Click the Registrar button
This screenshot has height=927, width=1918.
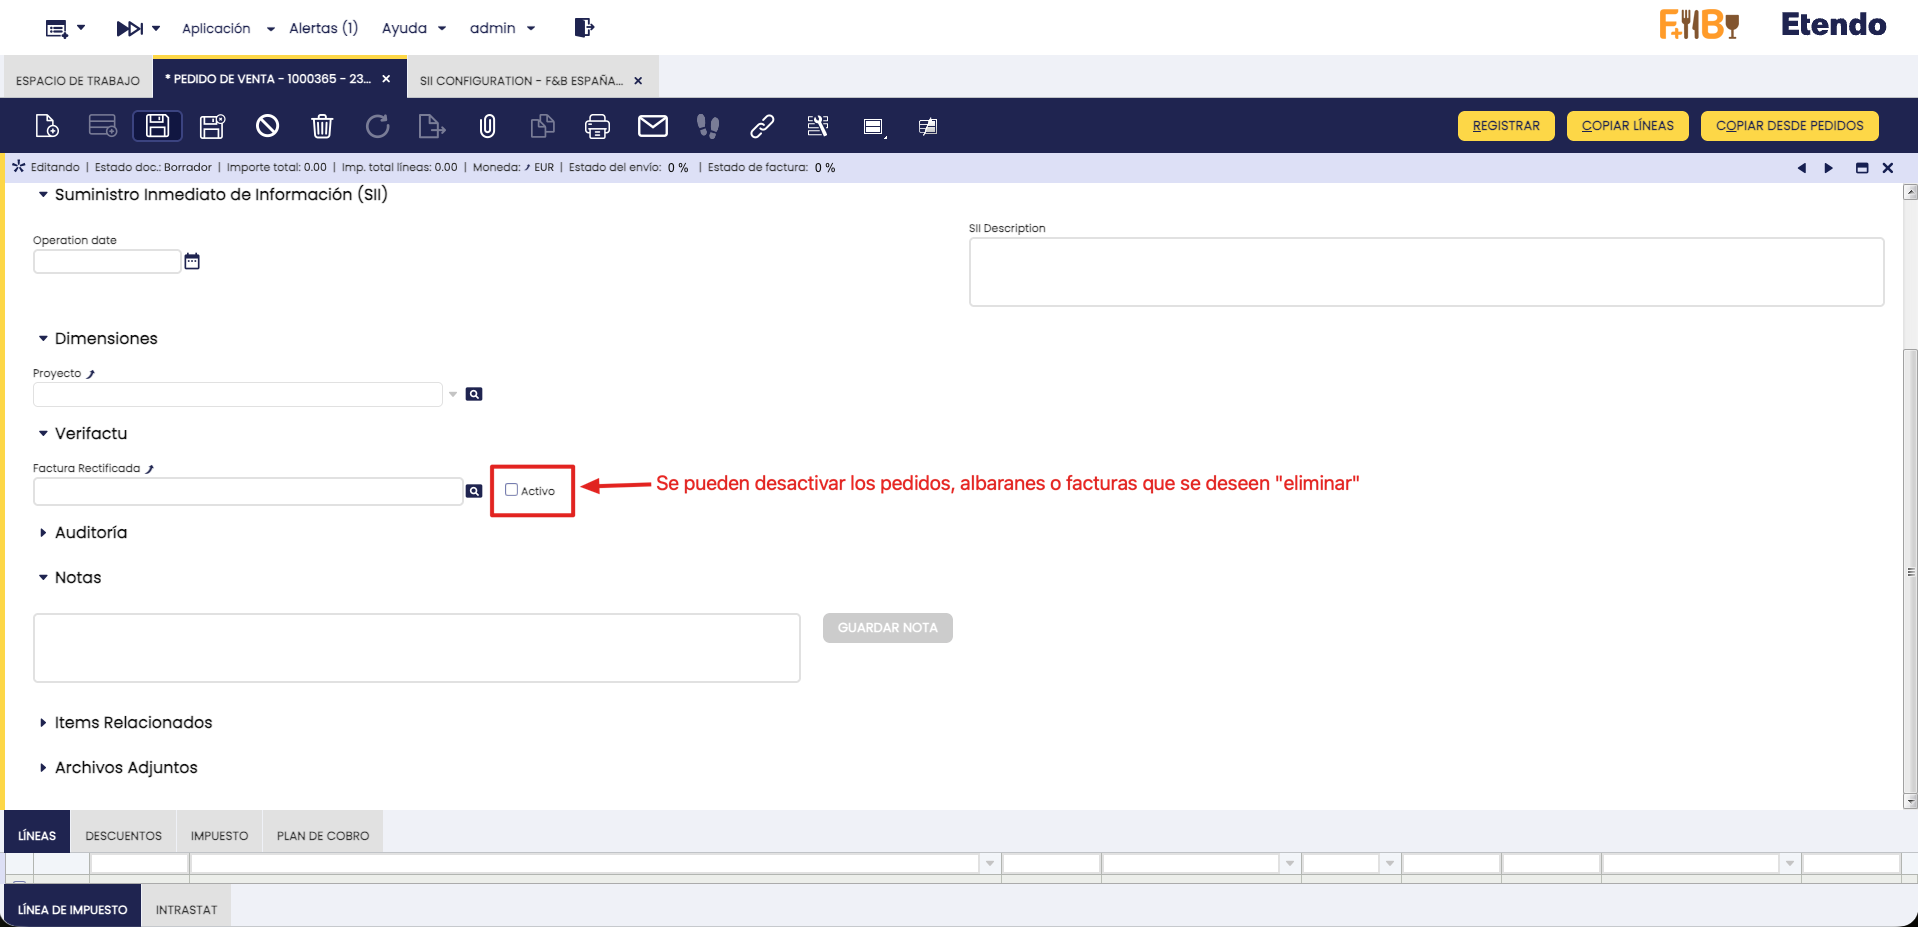(1505, 126)
